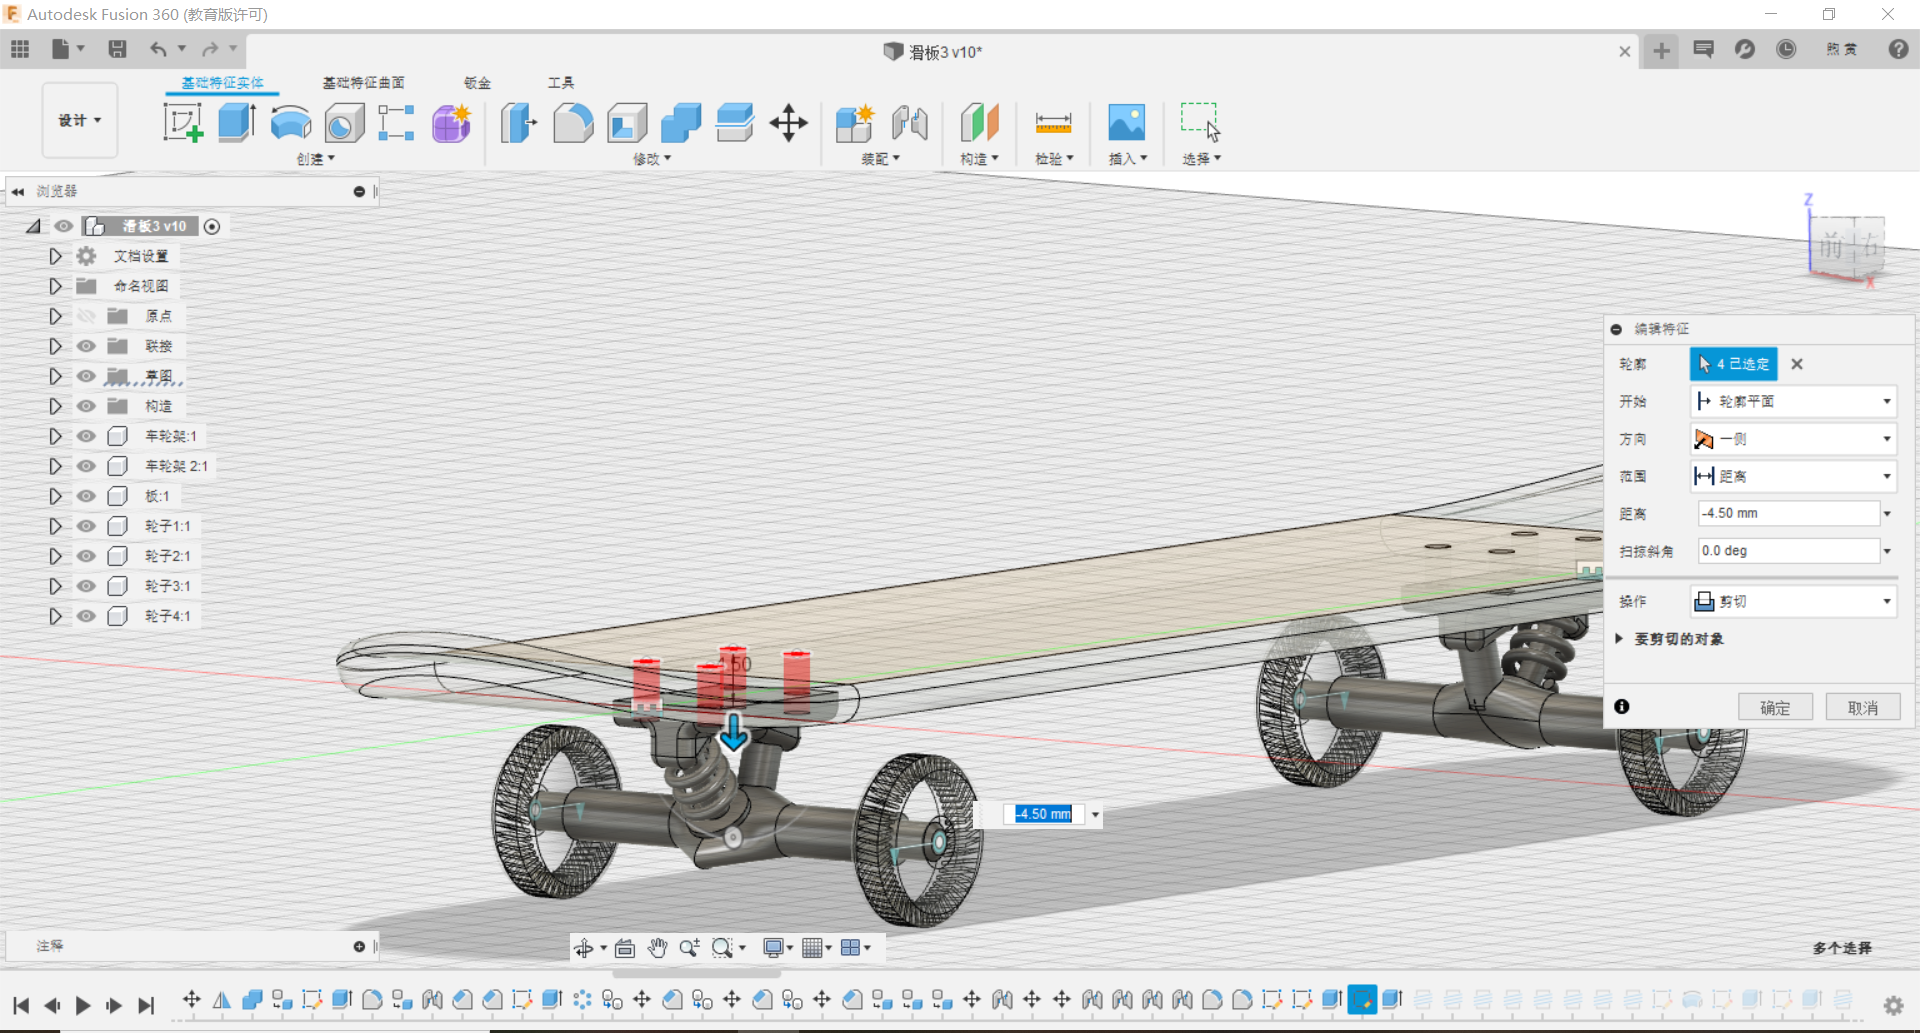This screenshot has width=1920, height=1033.
Task: Click the Pan hand navigation icon
Action: (x=657, y=947)
